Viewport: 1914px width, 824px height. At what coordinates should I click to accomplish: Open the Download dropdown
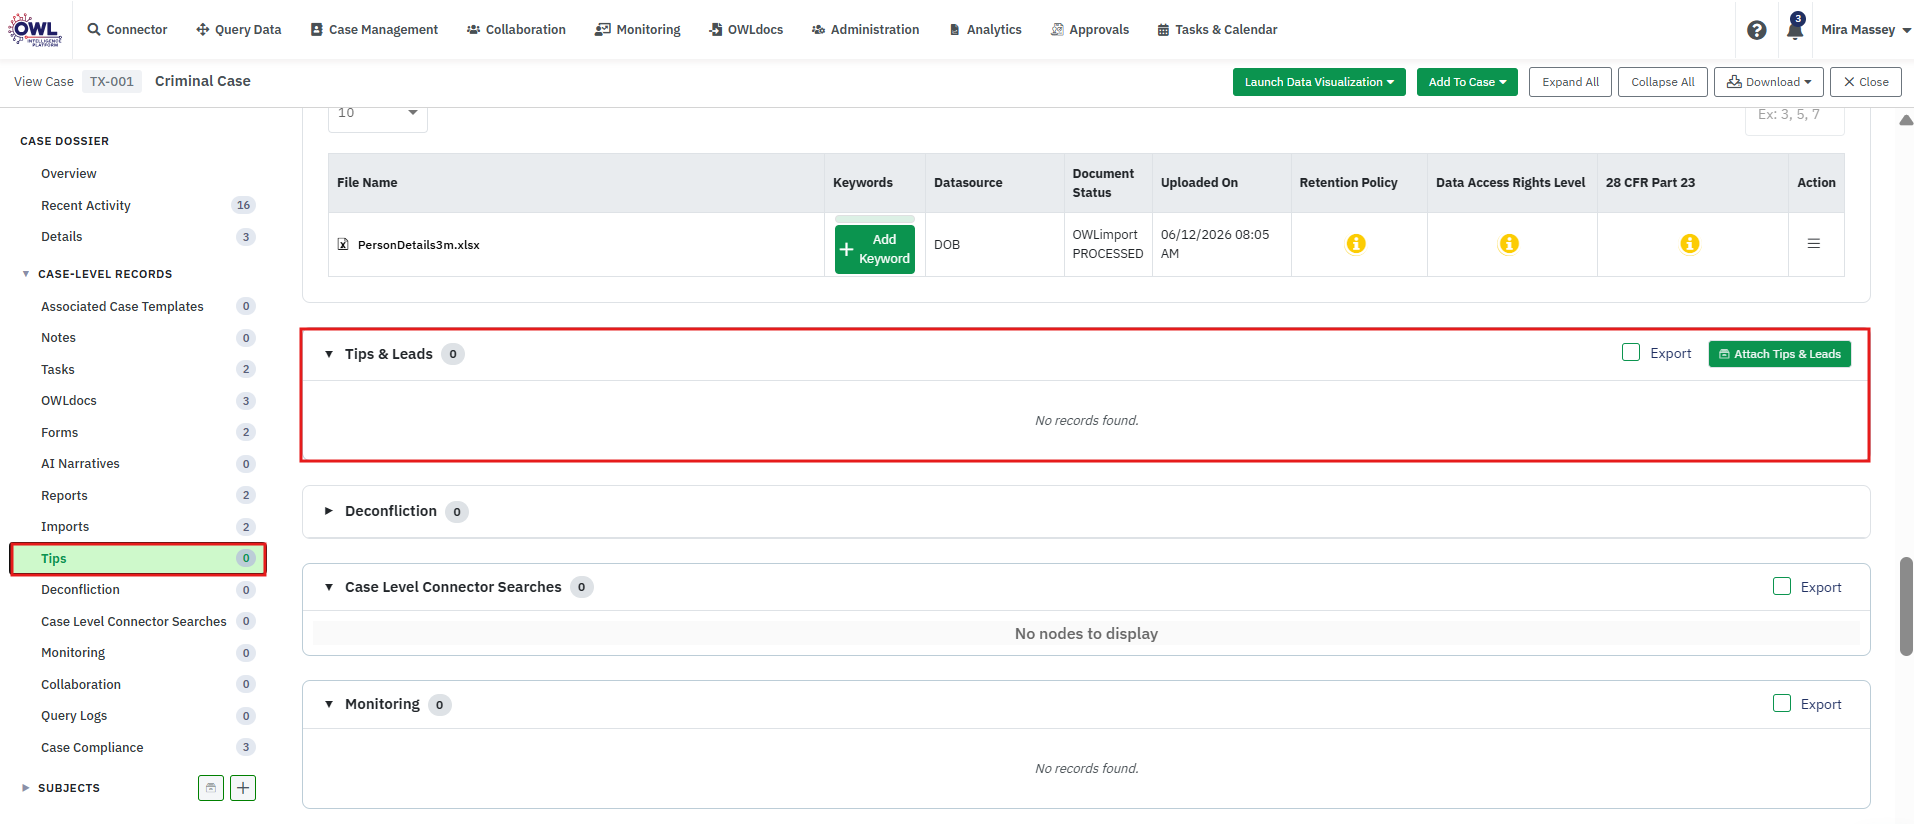[x=1769, y=82]
